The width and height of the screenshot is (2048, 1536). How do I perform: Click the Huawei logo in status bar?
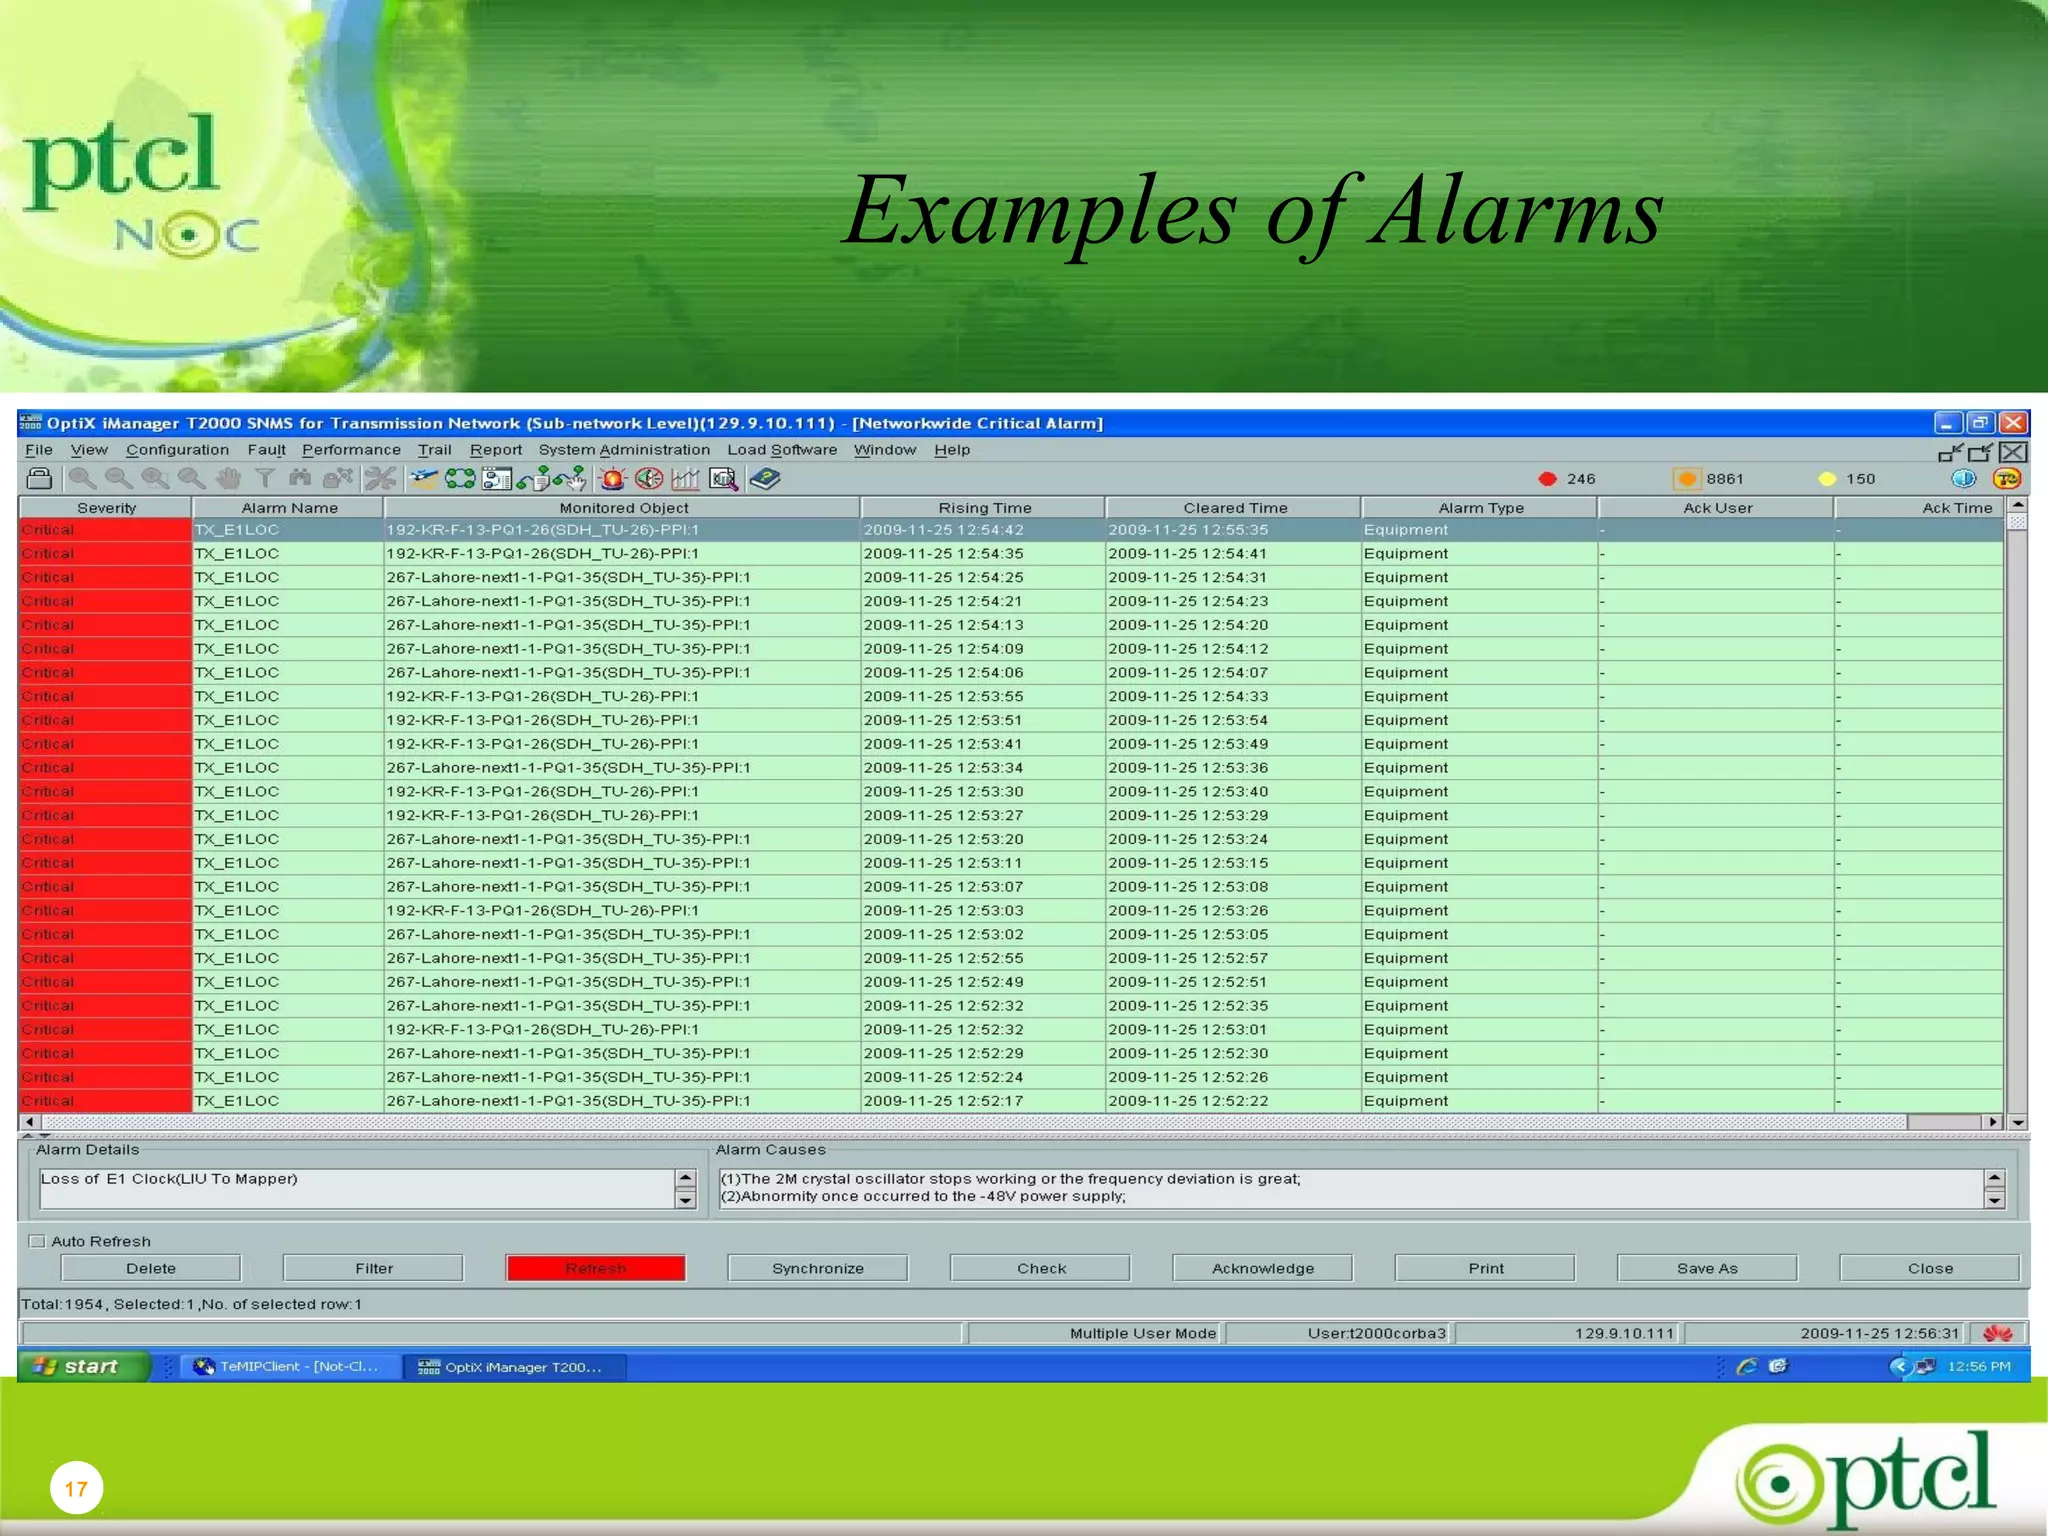click(x=1998, y=1333)
